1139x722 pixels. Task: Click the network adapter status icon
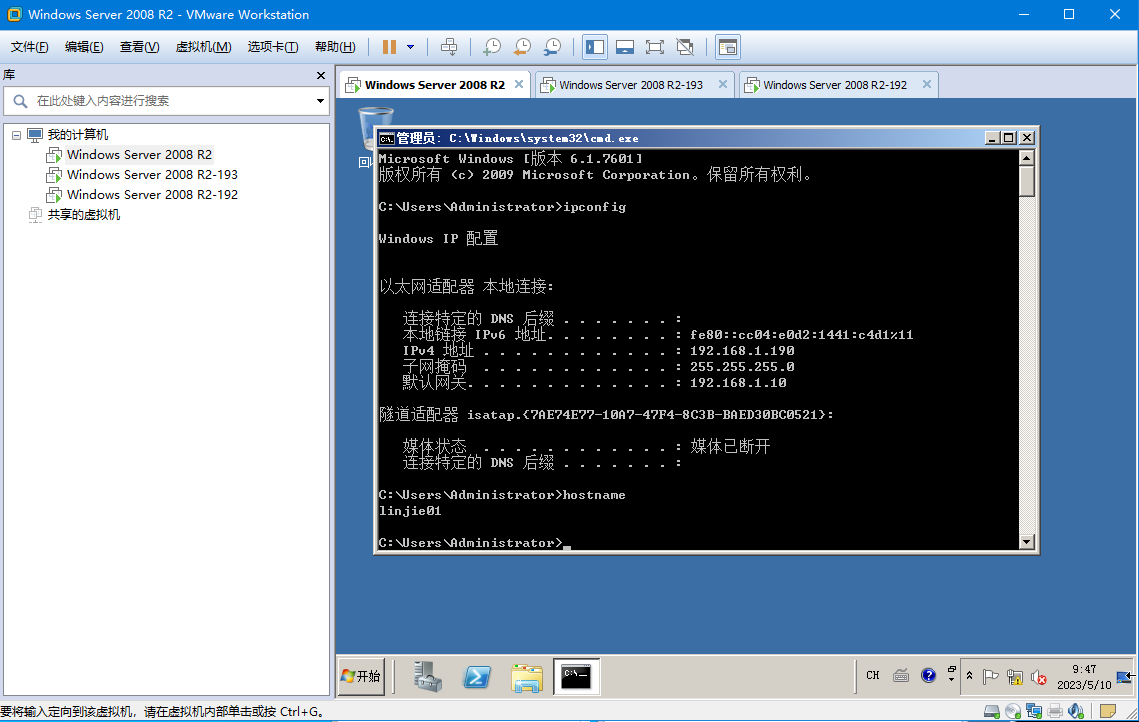click(1034, 711)
